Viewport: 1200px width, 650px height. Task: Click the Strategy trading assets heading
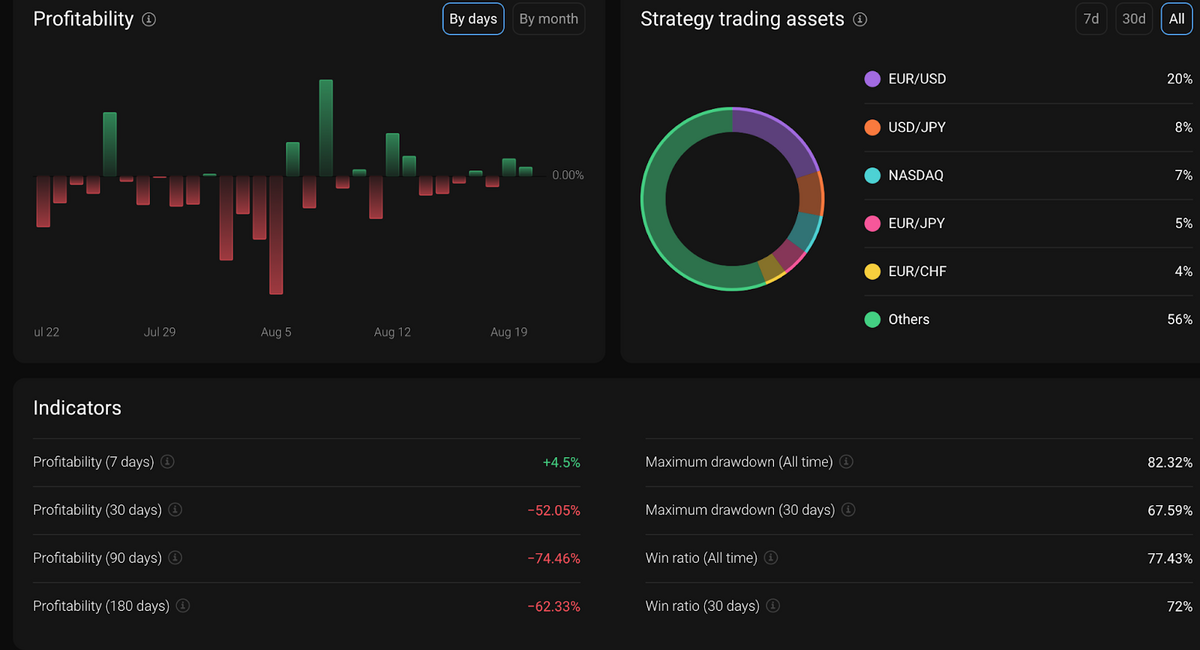[x=742, y=19]
